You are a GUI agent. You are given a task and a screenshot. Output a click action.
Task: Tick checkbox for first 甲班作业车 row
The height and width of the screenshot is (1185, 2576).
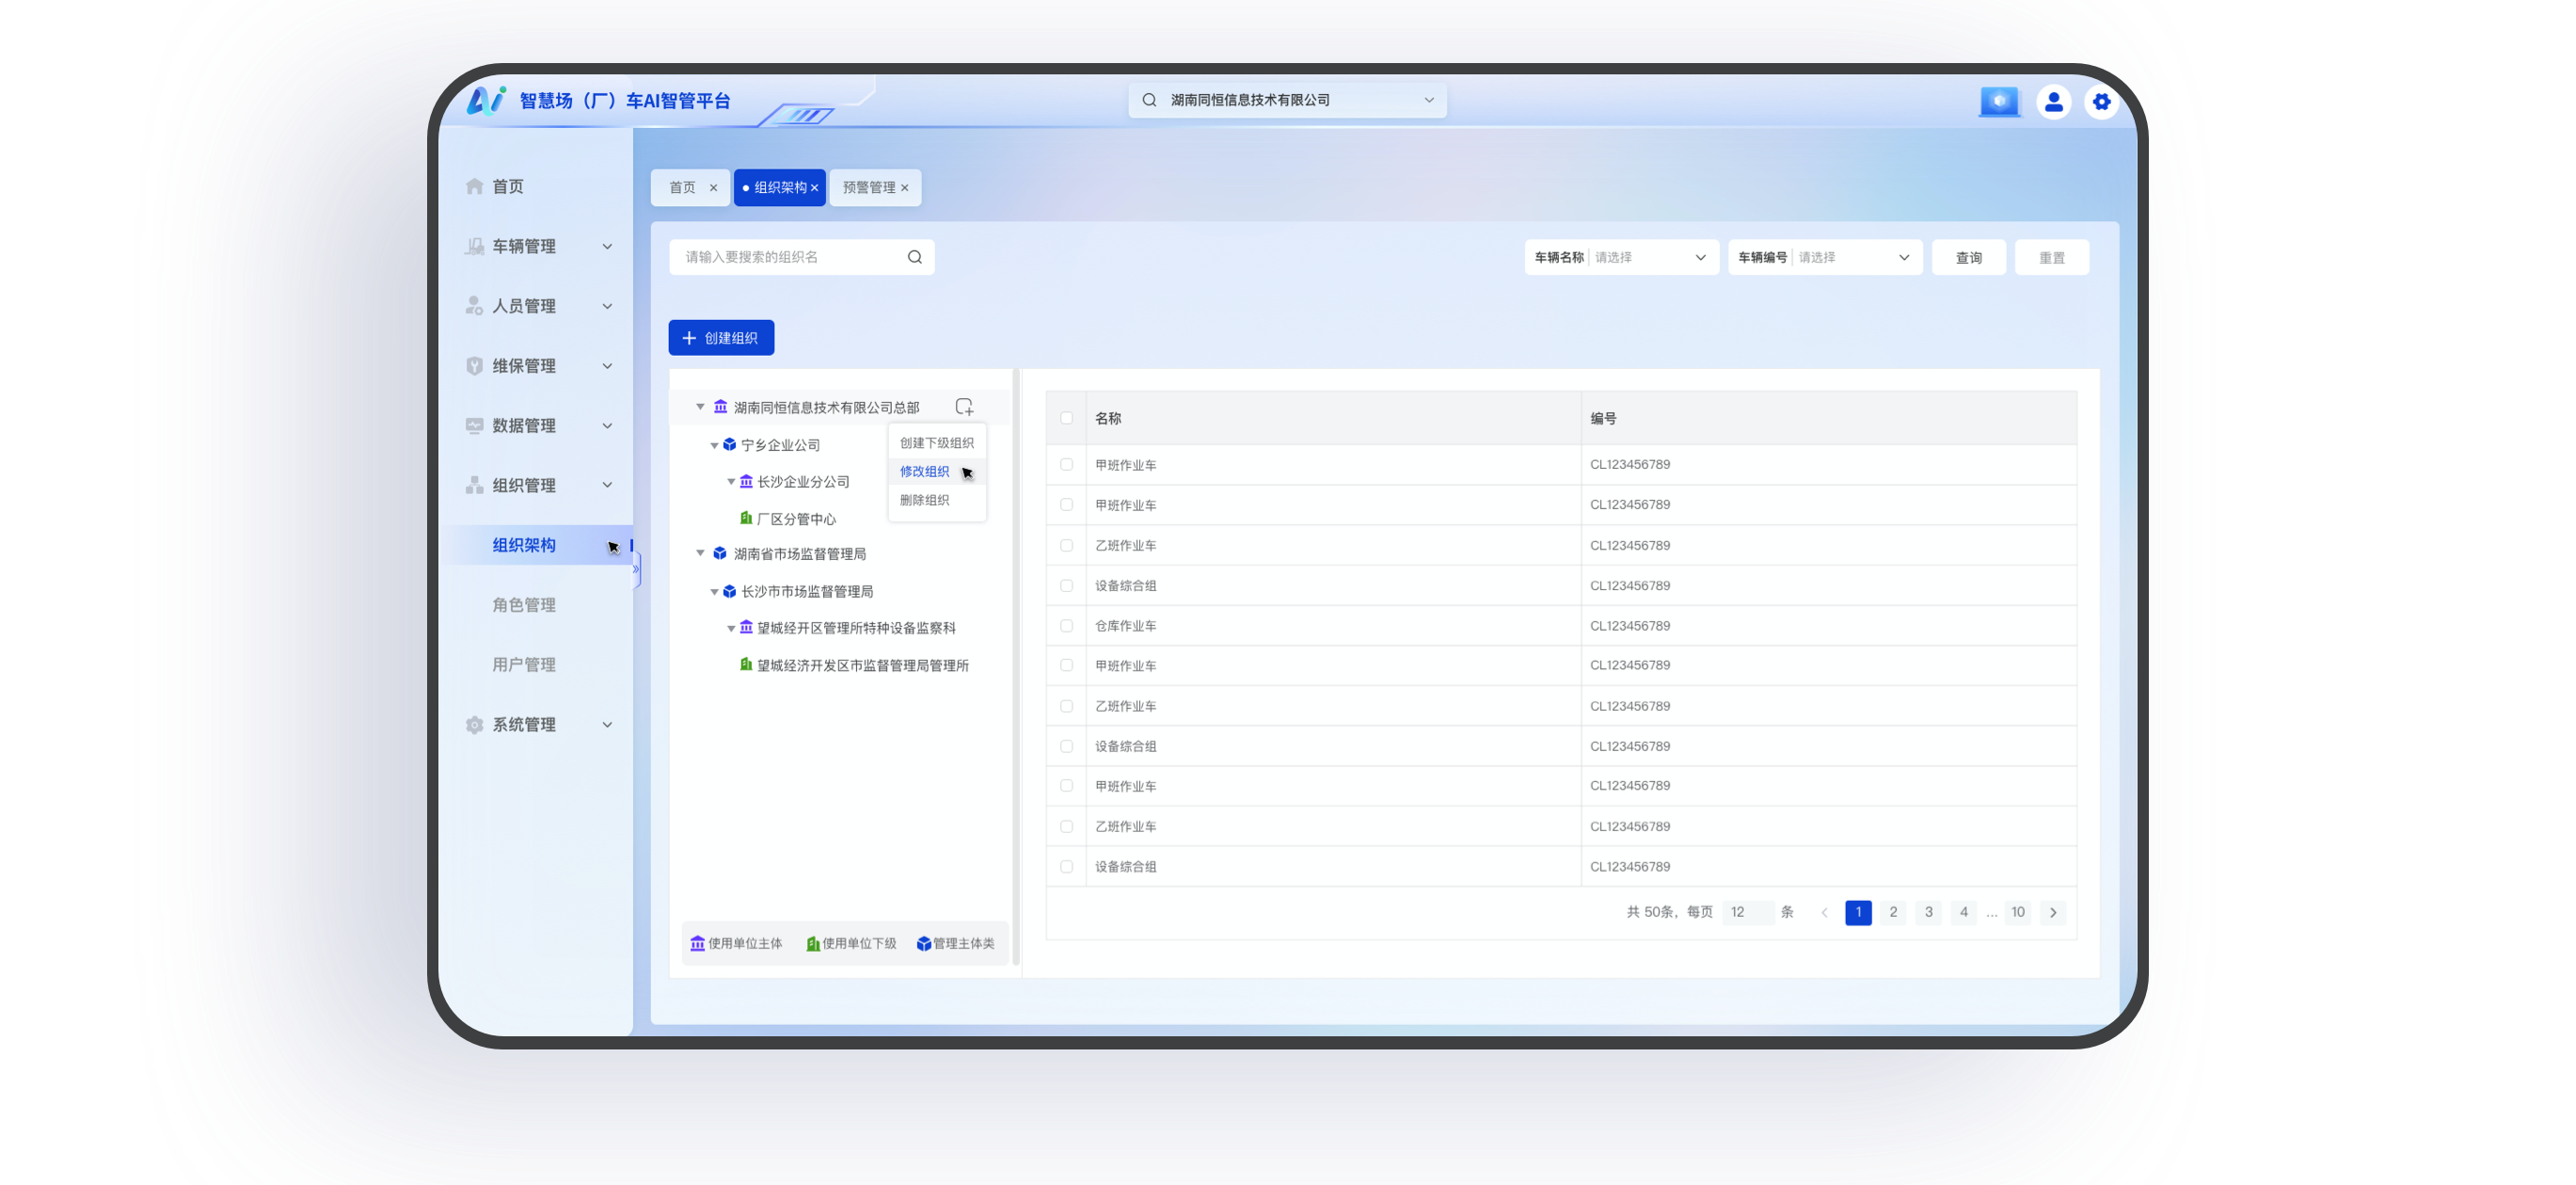coord(1066,465)
